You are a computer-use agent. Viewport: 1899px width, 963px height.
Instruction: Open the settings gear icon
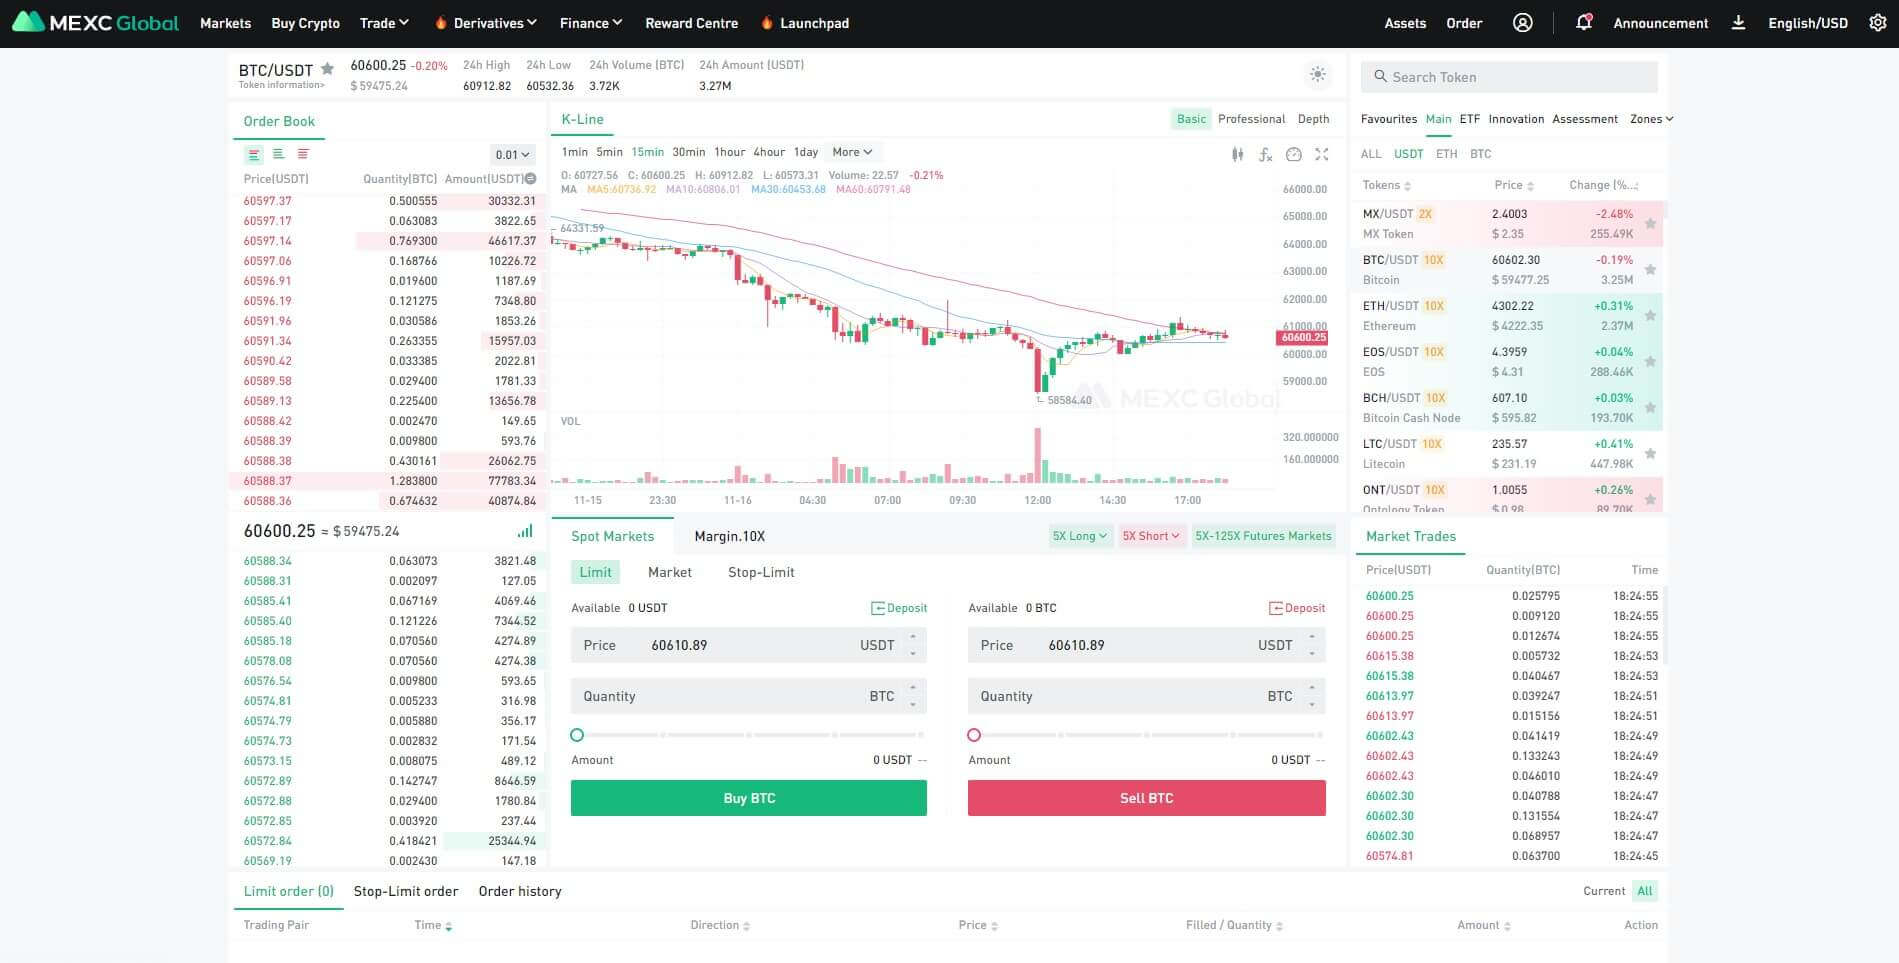click(1877, 23)
